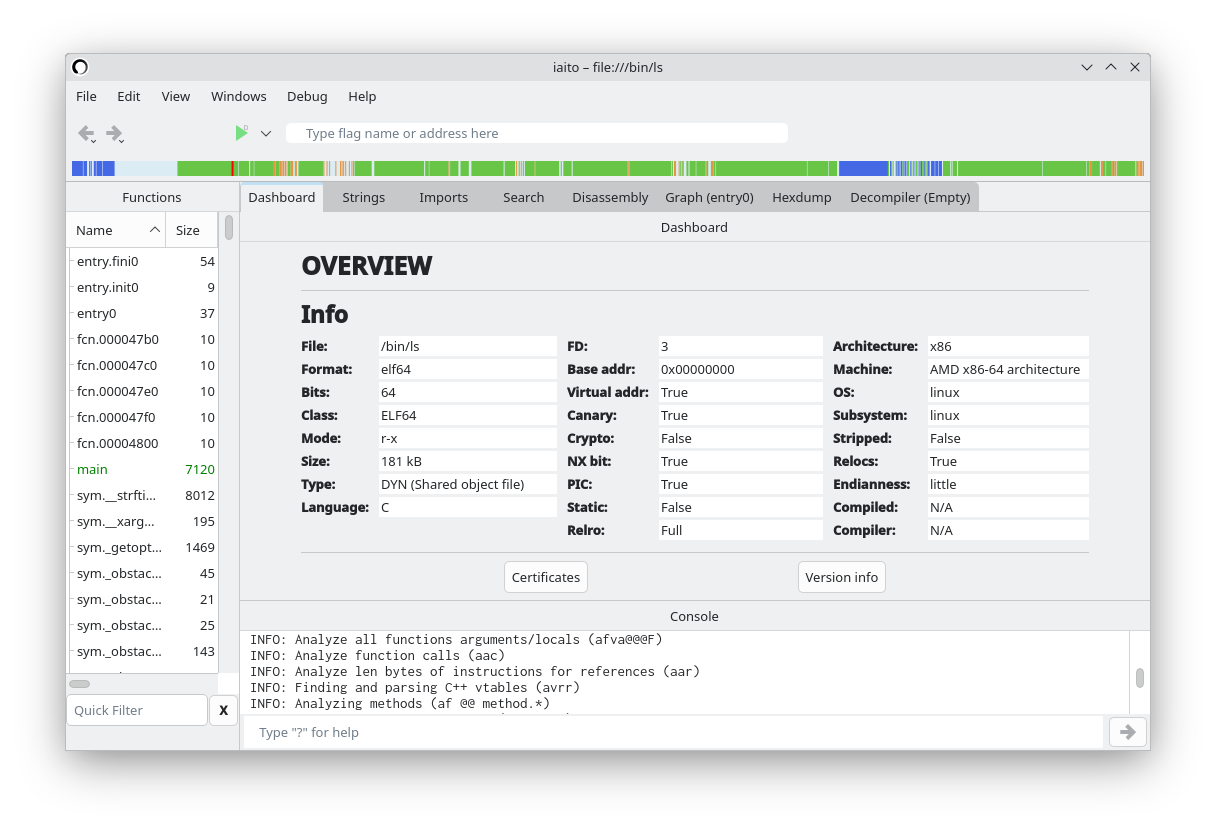Click the flag name or address field

pos(537,133)
